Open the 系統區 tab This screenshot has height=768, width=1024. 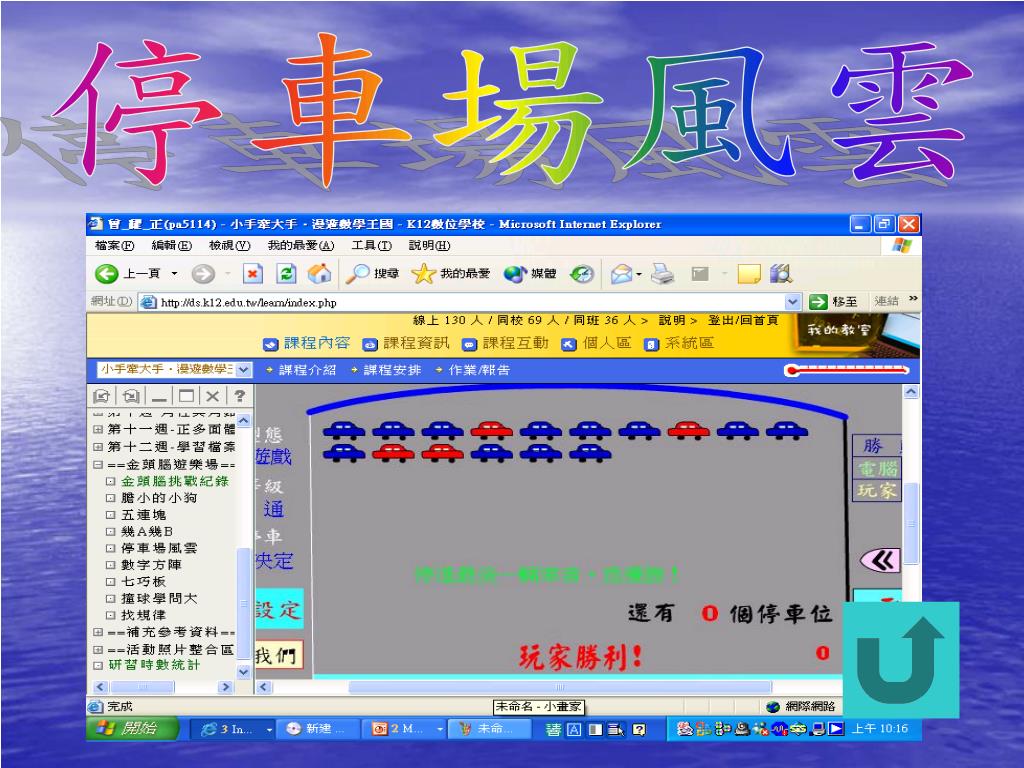679,343
